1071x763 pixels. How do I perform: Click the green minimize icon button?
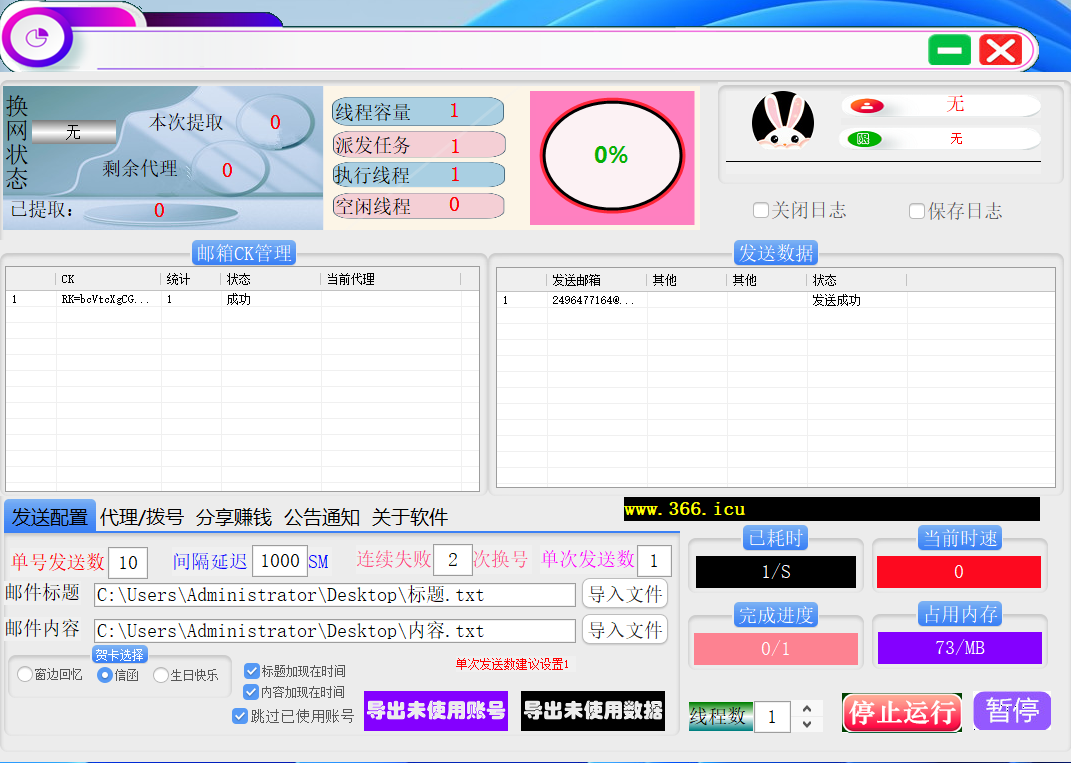[949, 50]
